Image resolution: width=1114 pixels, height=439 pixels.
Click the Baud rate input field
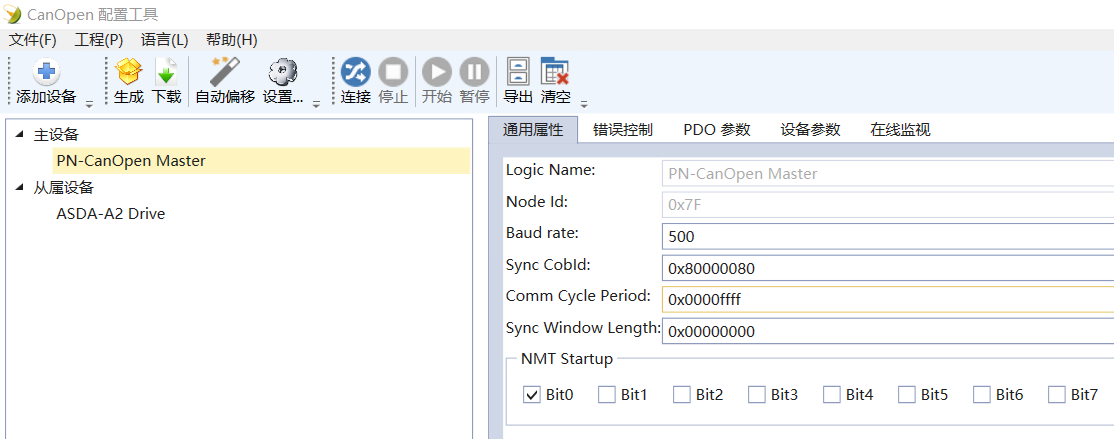pos(887,237)
